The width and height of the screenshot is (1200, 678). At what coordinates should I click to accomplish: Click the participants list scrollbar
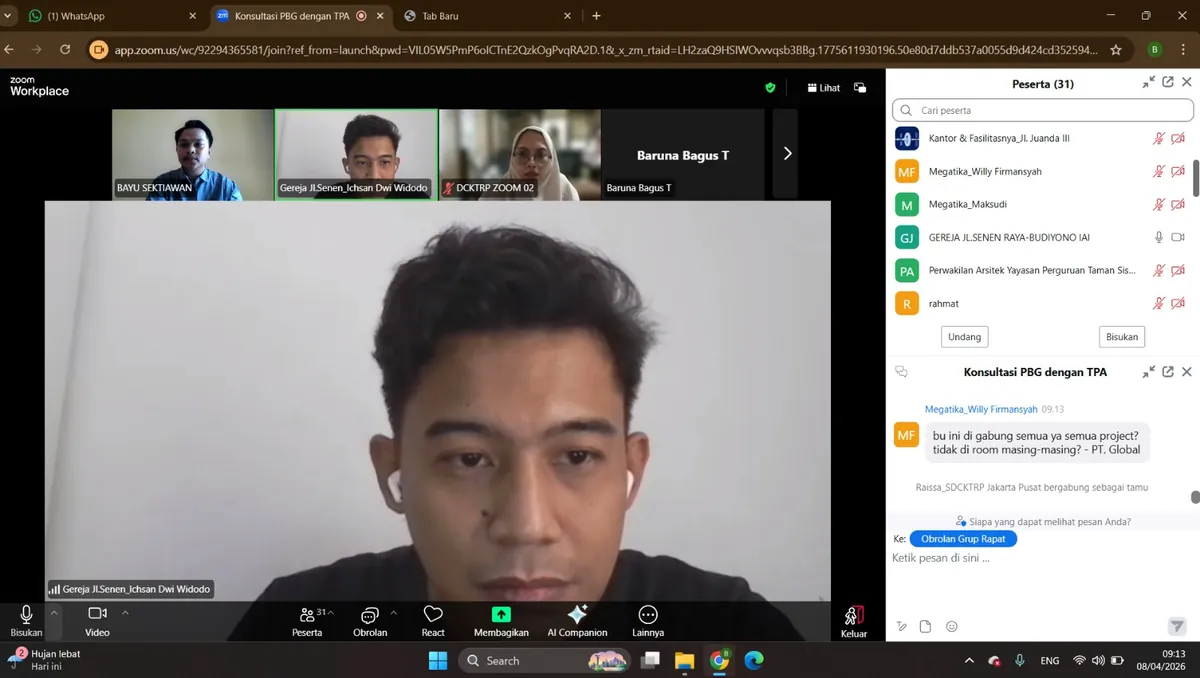coord(1195,178)
